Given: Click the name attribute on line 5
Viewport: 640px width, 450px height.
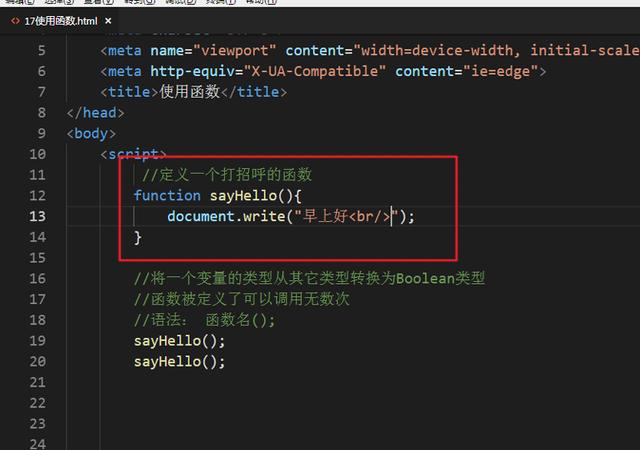Looking at the screenshot, I should click(167, 51).
